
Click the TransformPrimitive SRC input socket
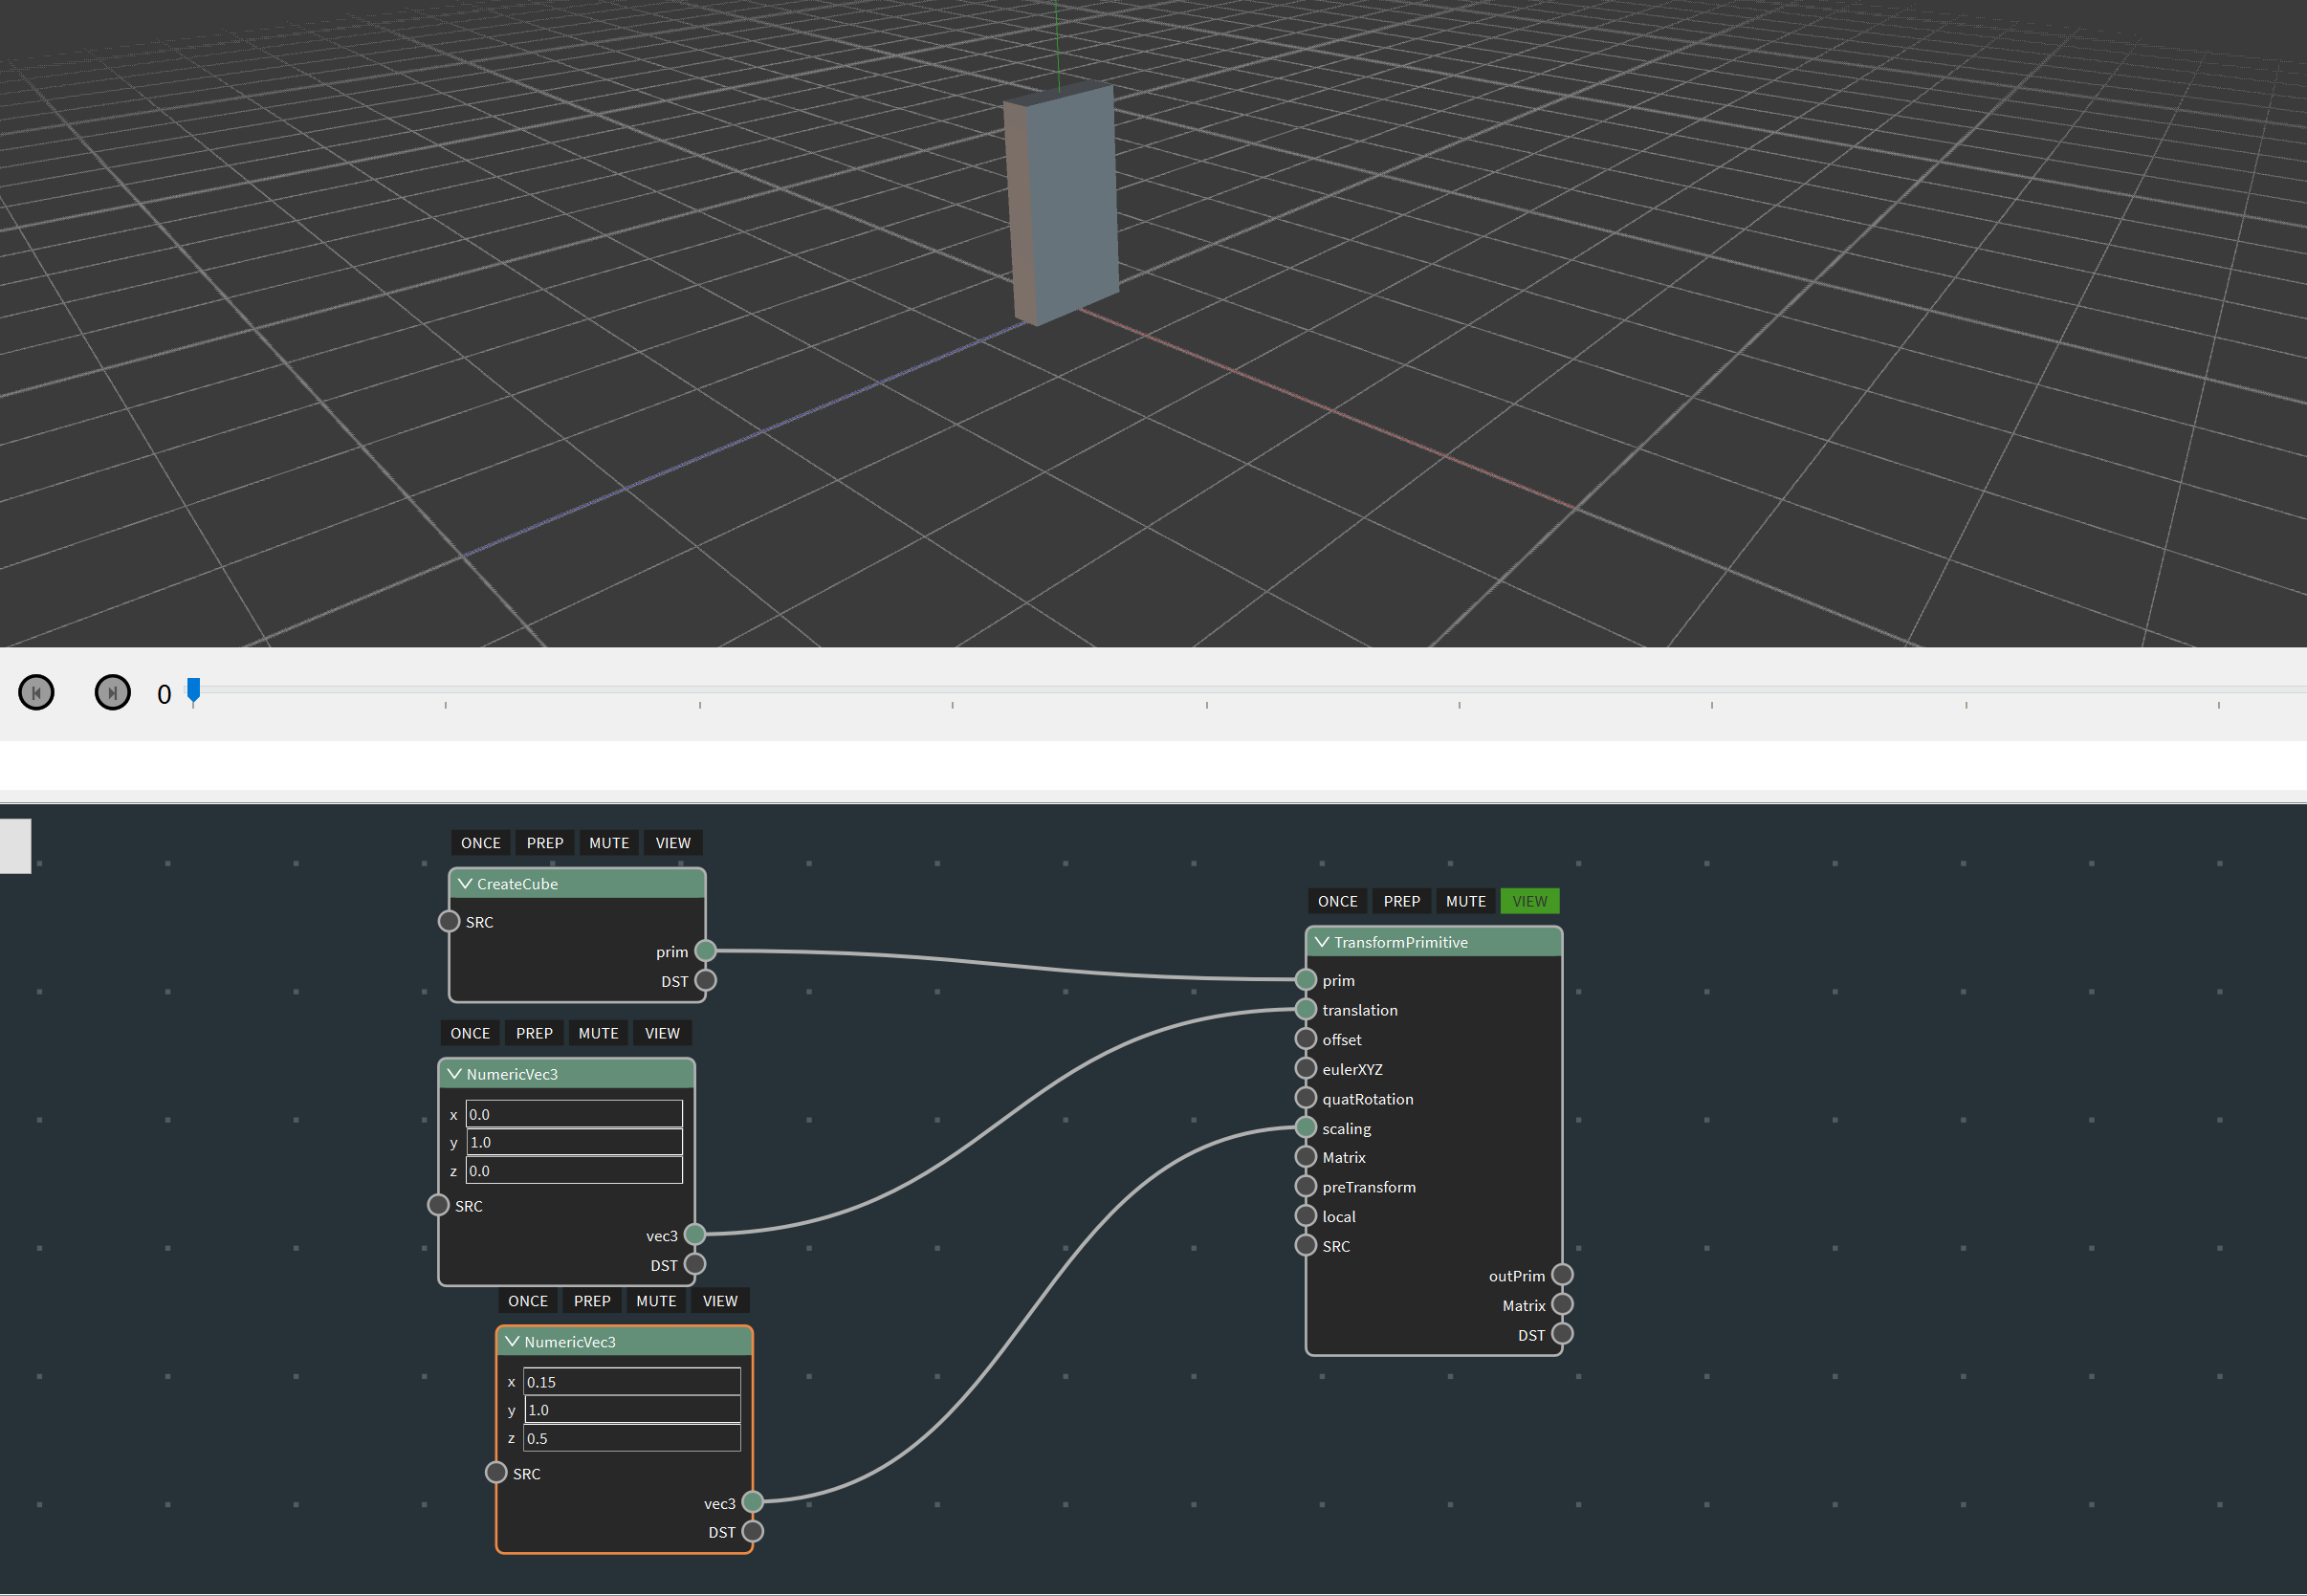(x=1306, y=1246)
